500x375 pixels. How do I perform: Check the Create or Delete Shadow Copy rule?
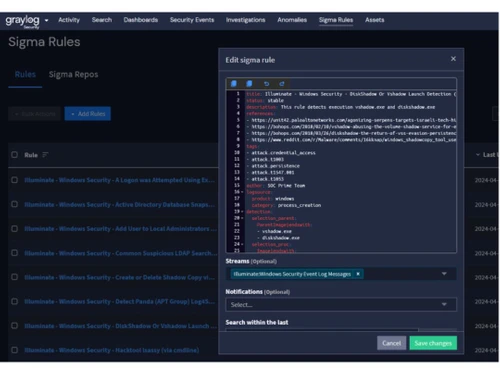[14, 277]
